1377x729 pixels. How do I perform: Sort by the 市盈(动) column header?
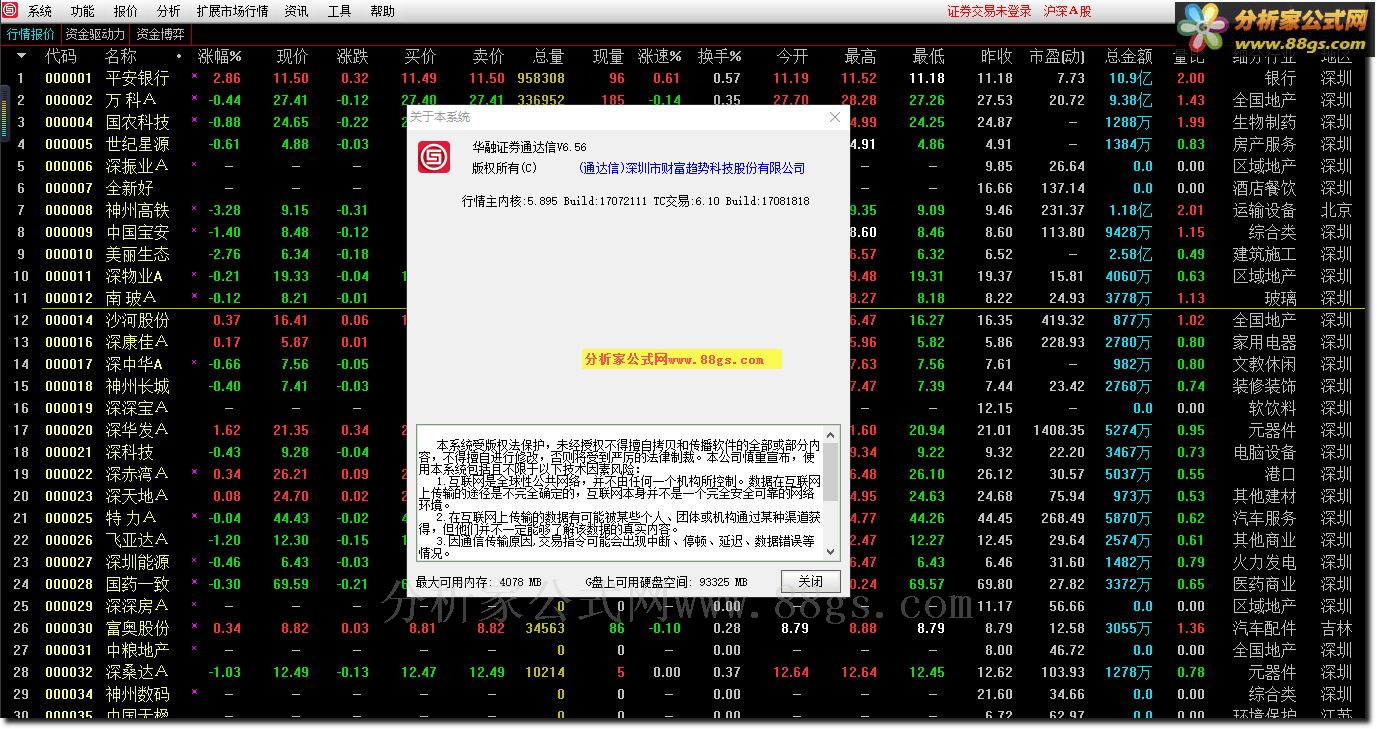click(1056, 56)
